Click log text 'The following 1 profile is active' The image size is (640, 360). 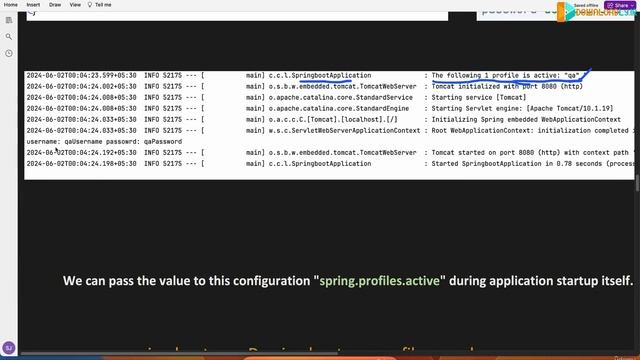click(496, 76)
